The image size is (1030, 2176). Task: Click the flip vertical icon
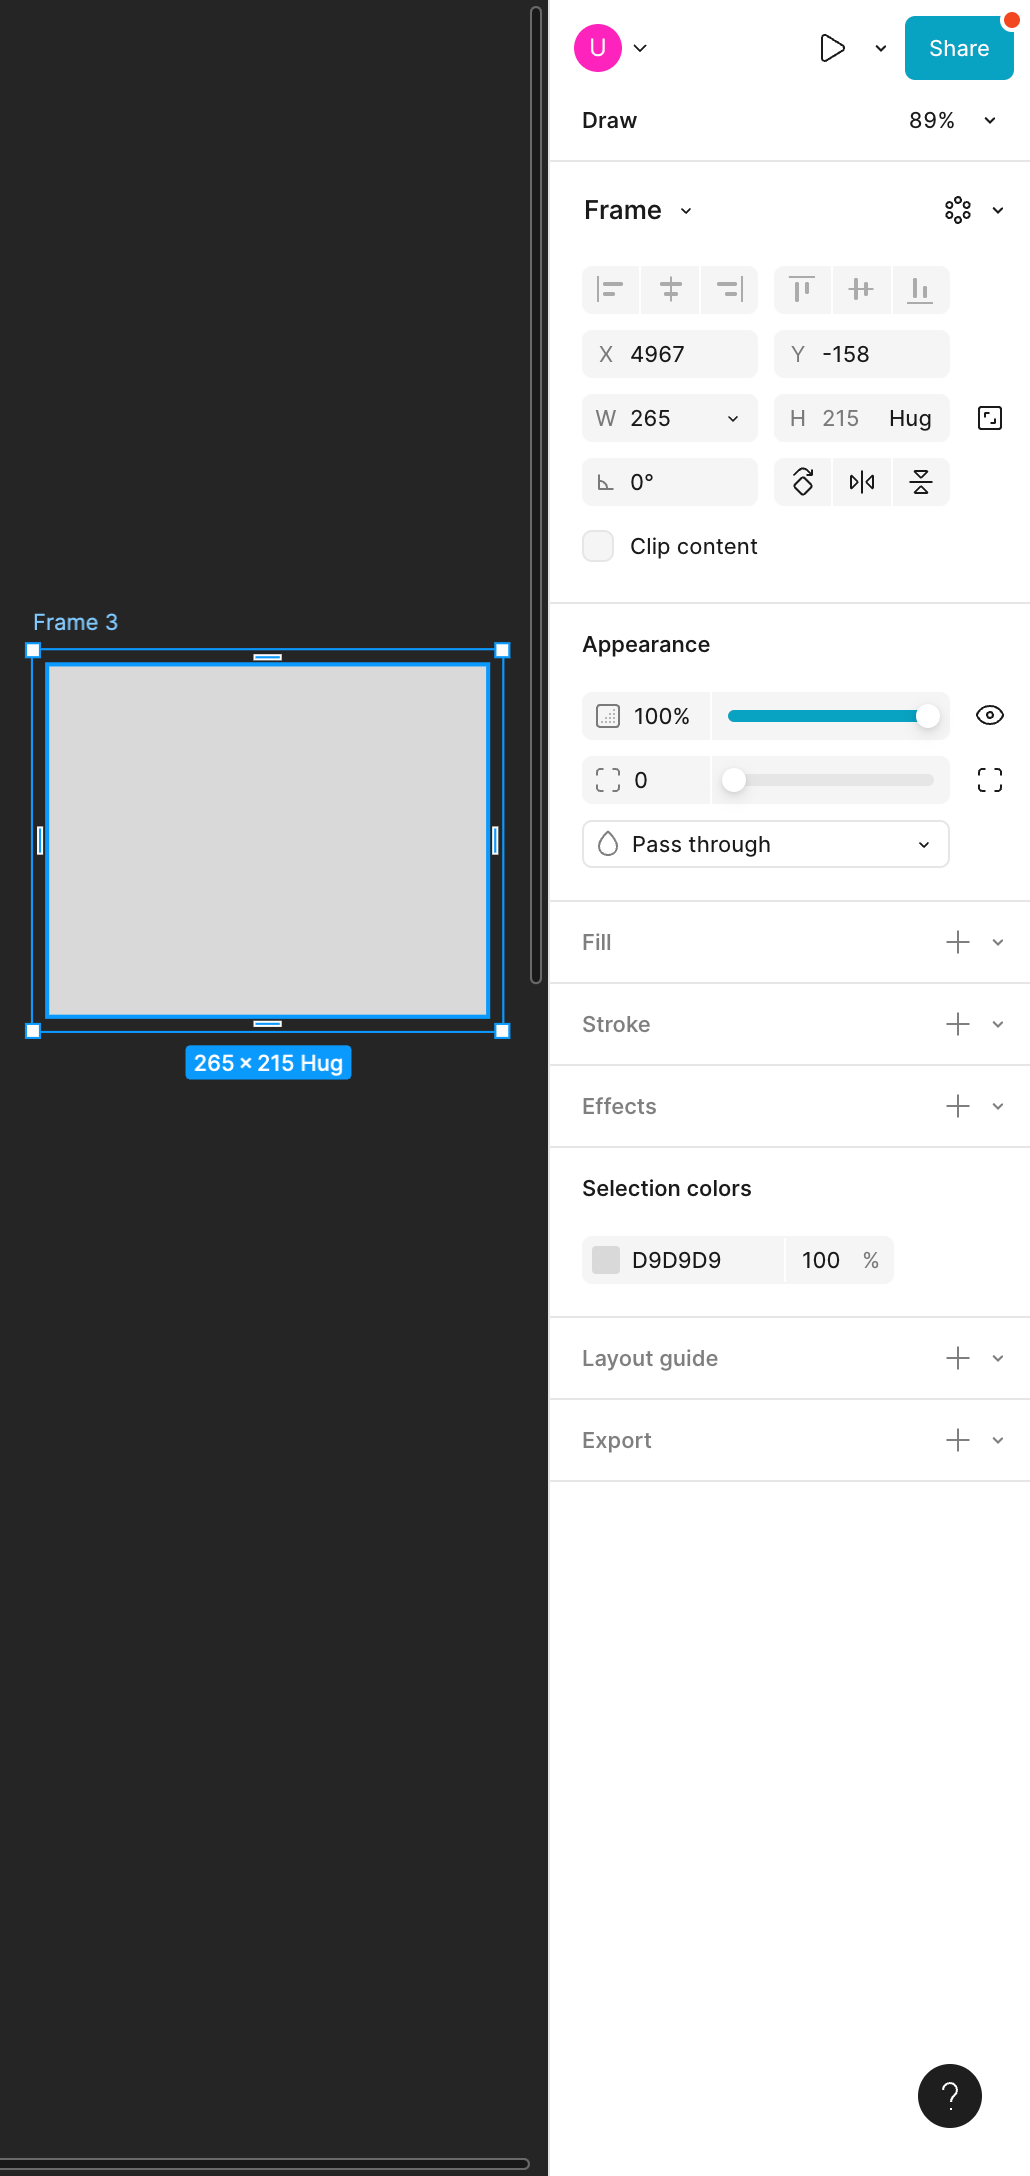point(921,482)
